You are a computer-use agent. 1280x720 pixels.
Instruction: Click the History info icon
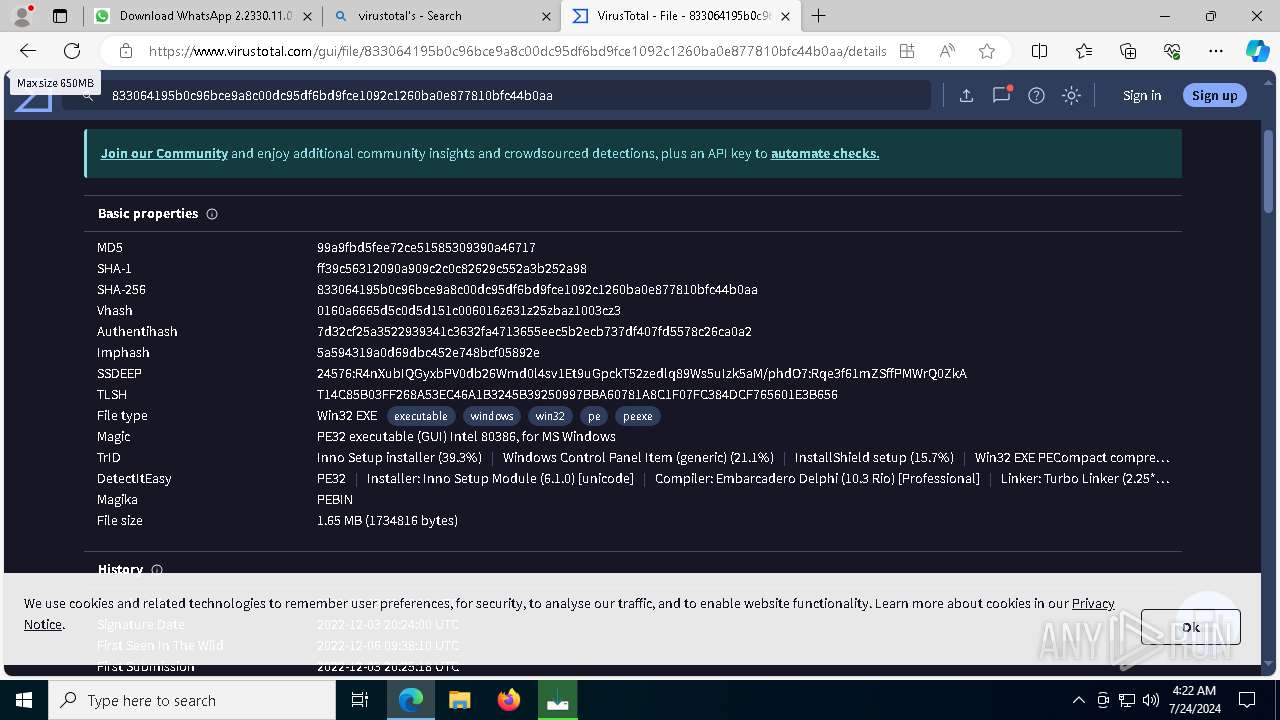[157, 570]
